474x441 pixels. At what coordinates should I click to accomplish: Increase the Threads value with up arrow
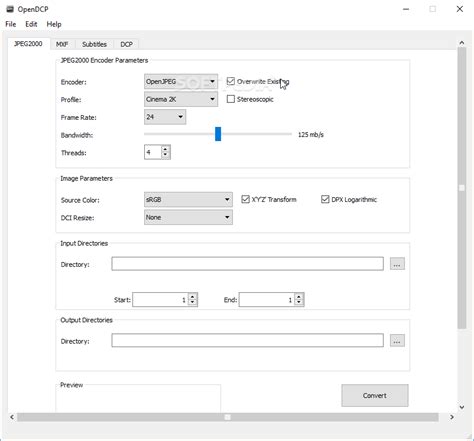pyautogui.click(x=166, y=149)
